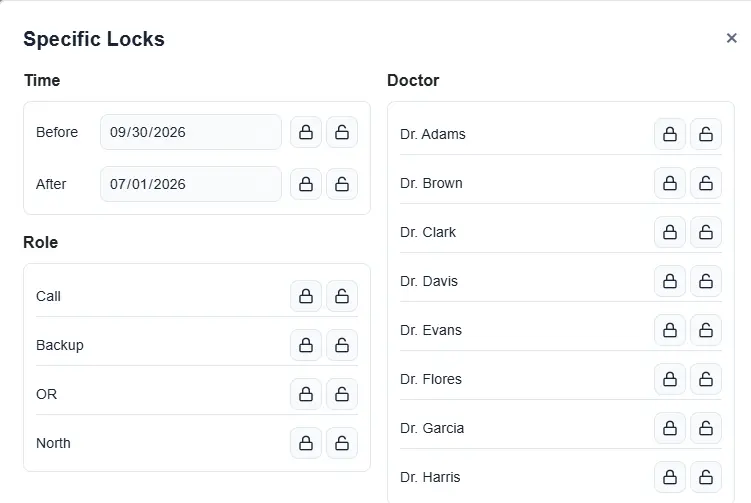Screen dimensions: 751x503
Task: Lock Dr. Adams
Action: [670, 134]
